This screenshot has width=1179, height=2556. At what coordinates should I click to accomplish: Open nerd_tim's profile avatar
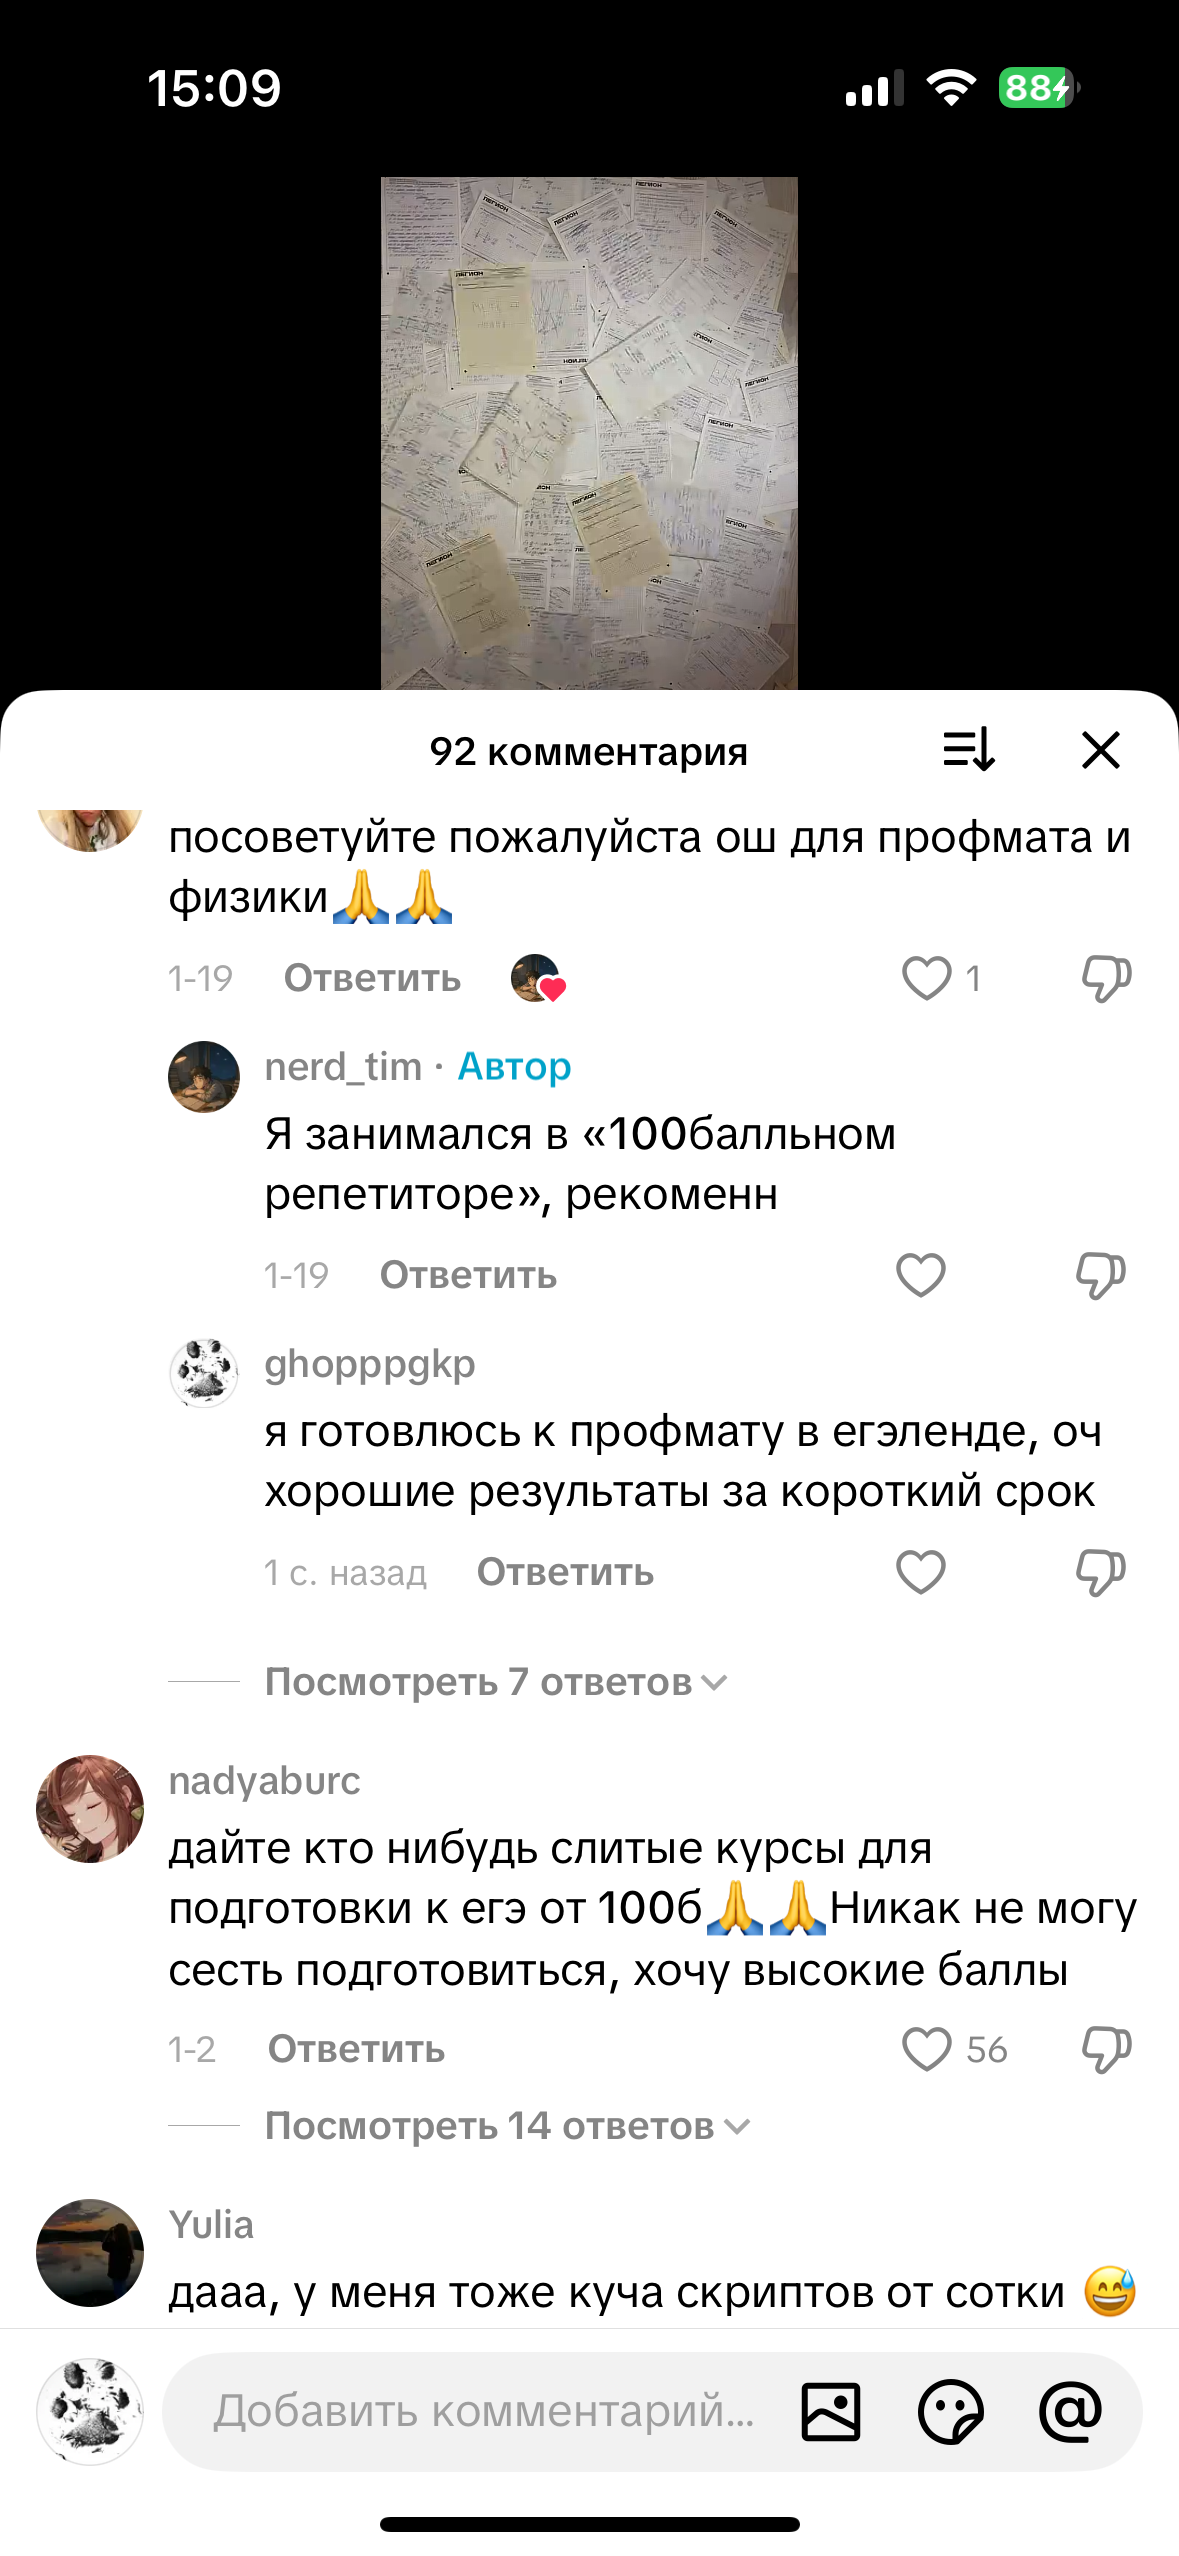tap(204, 1077)
